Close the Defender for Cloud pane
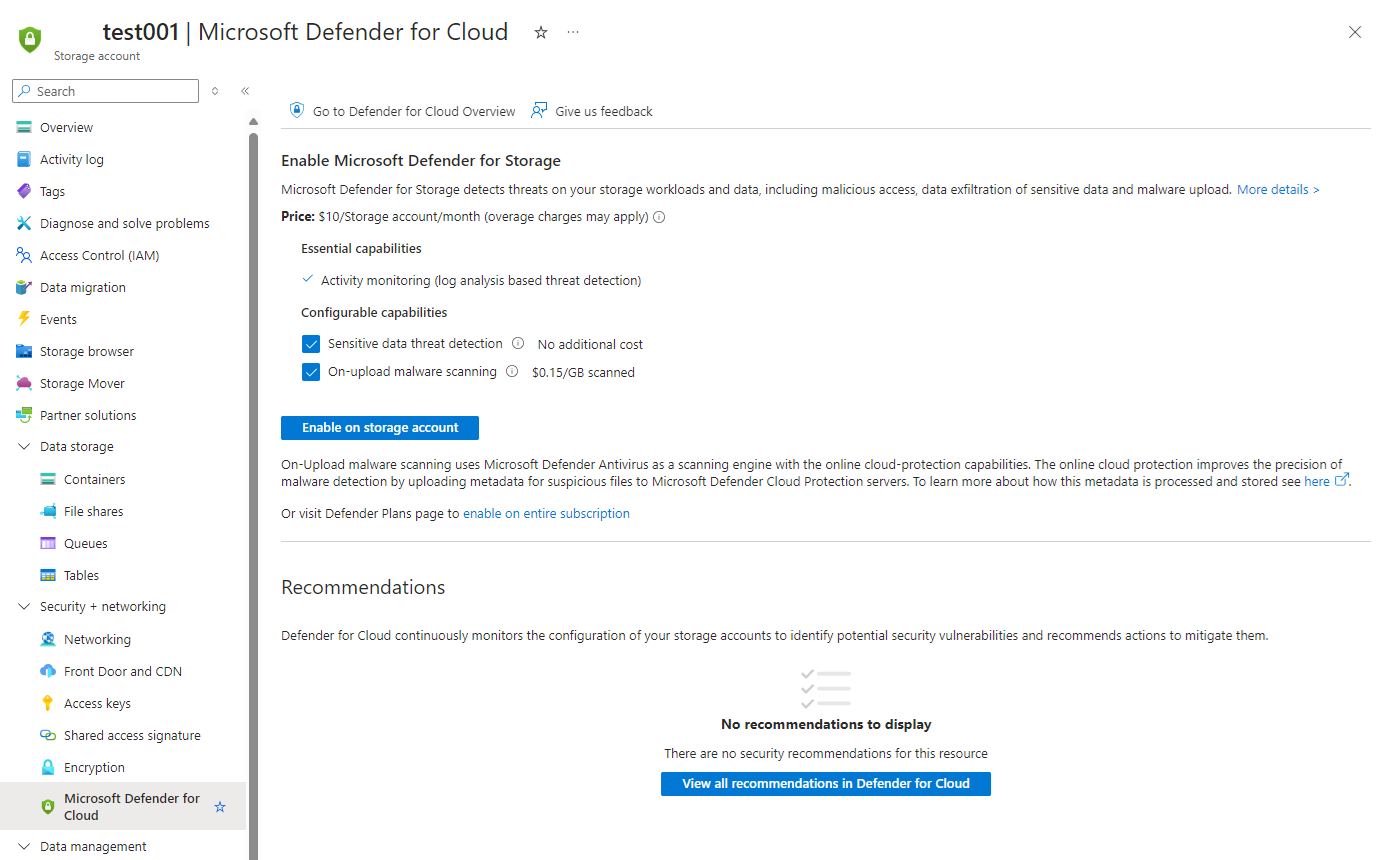Image resolution: width=1381 pixels, height=860 pixels. 1355,32
